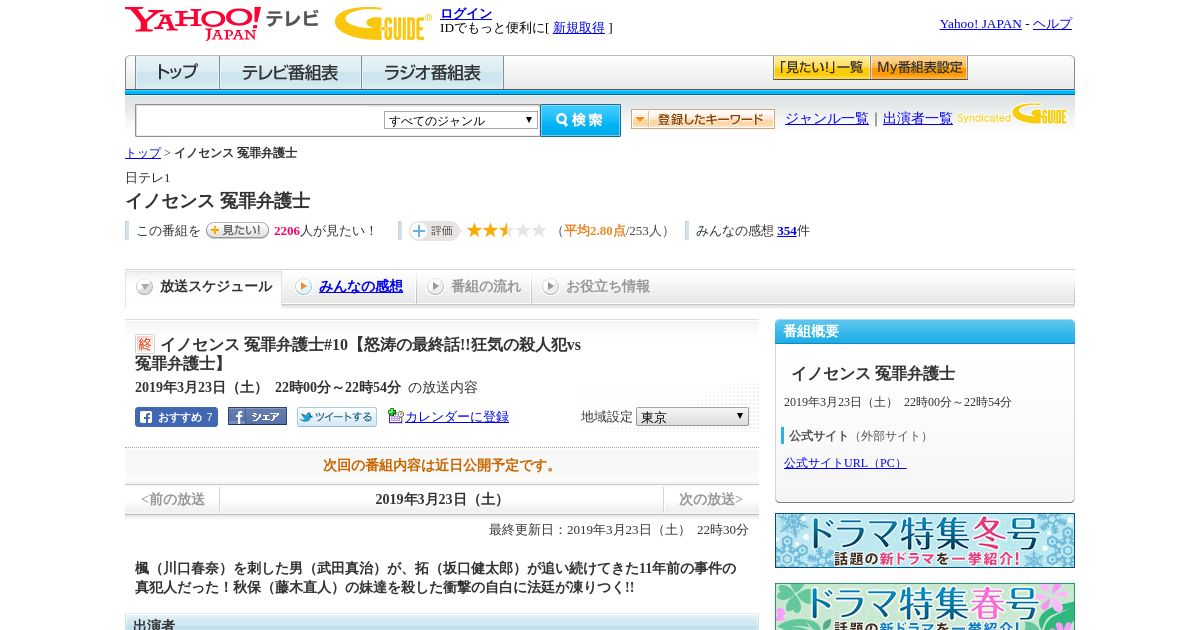Click the 番組概要 panel header

tap(925, 332)
